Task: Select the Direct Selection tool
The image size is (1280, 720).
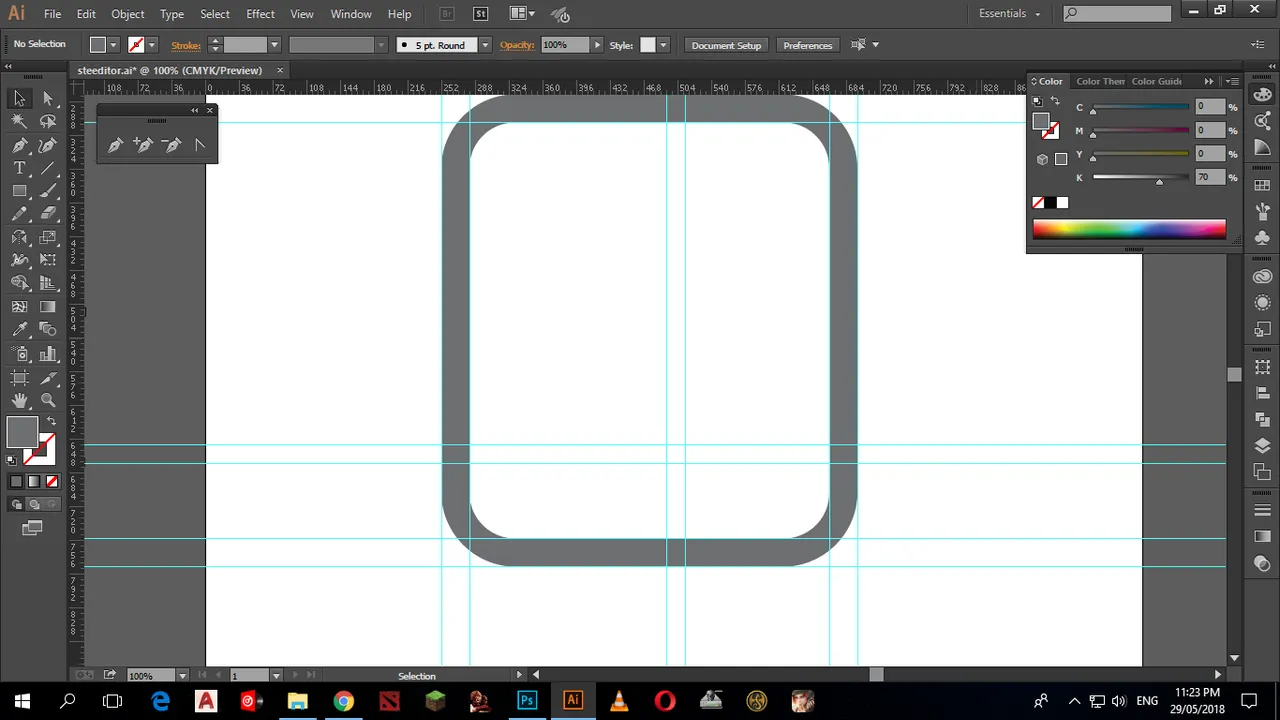Action: click(48, 98)
